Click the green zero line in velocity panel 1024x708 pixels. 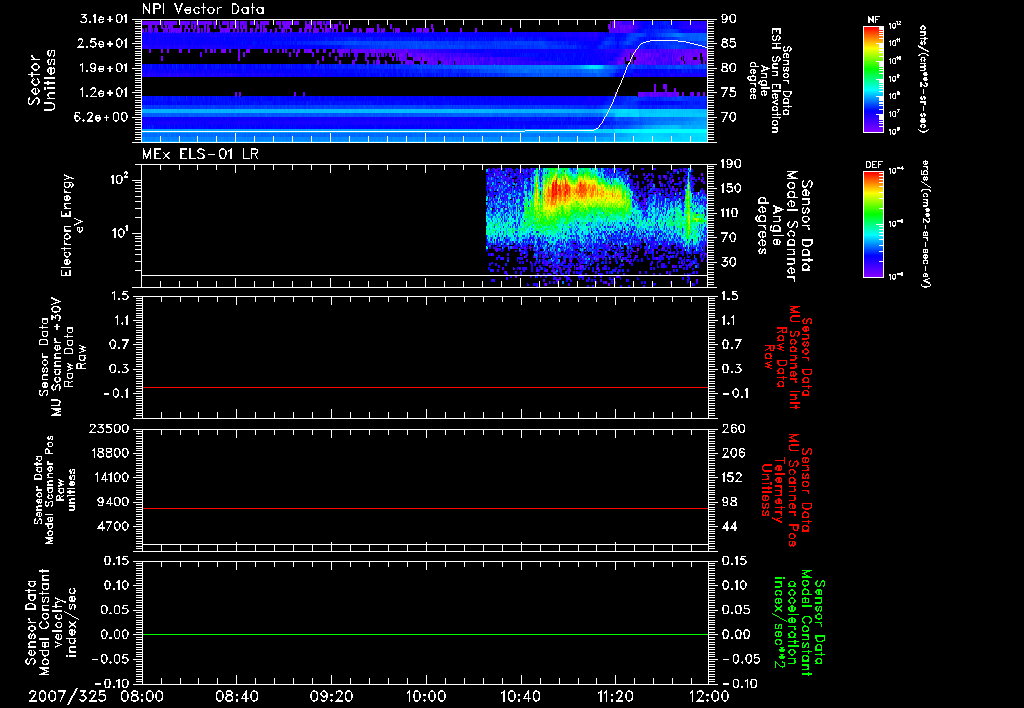(x=425, y=634)
